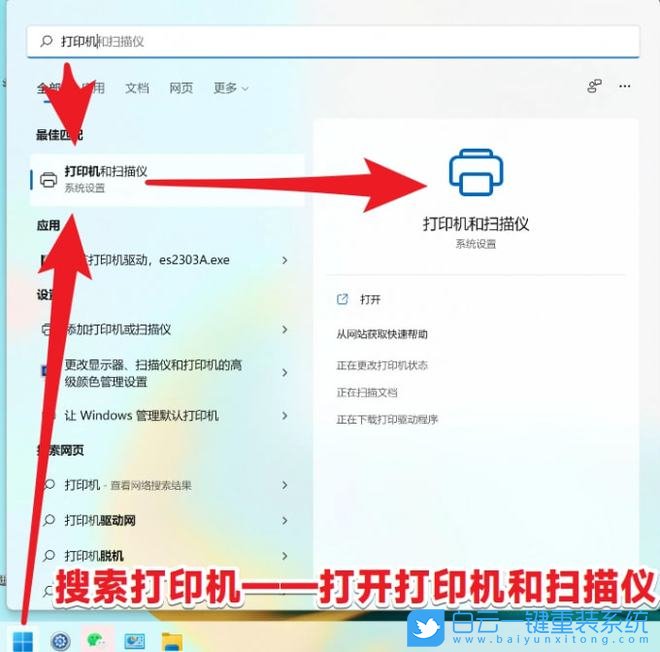Expand arrow for 让 Windows 管理默认打印机

click(285, 416)
